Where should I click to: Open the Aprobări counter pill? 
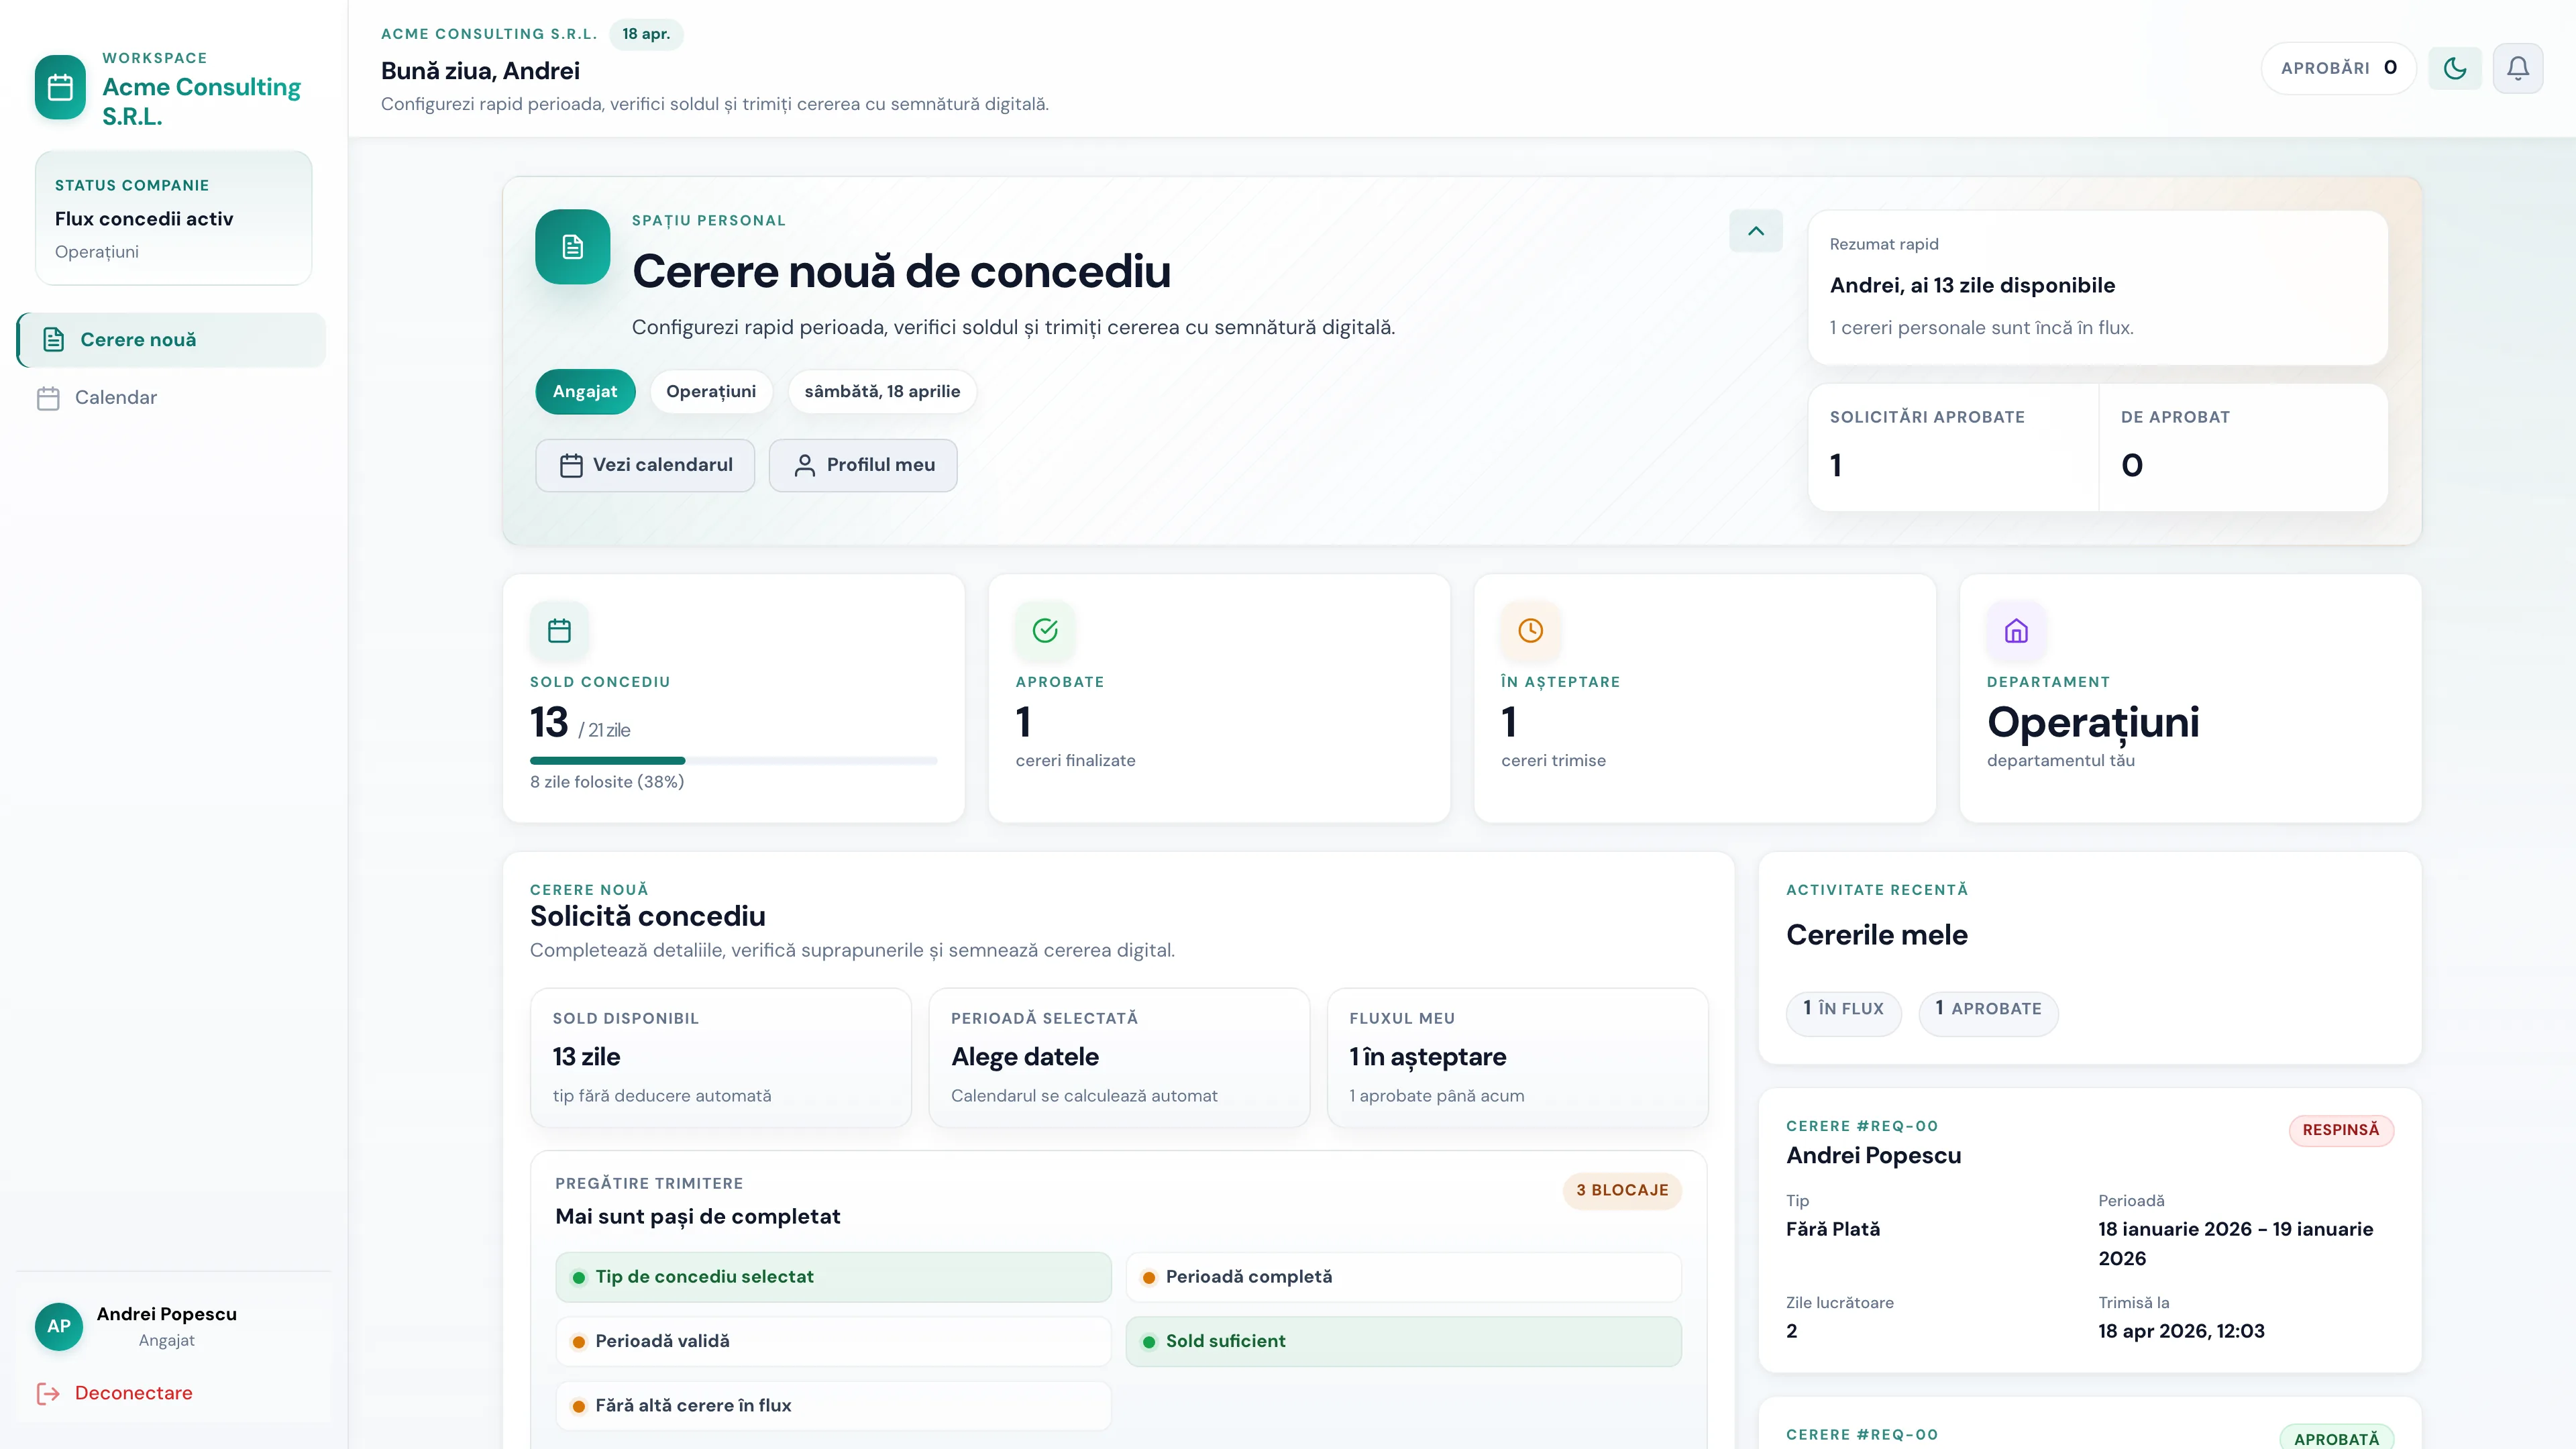(x=2338, y=68)
